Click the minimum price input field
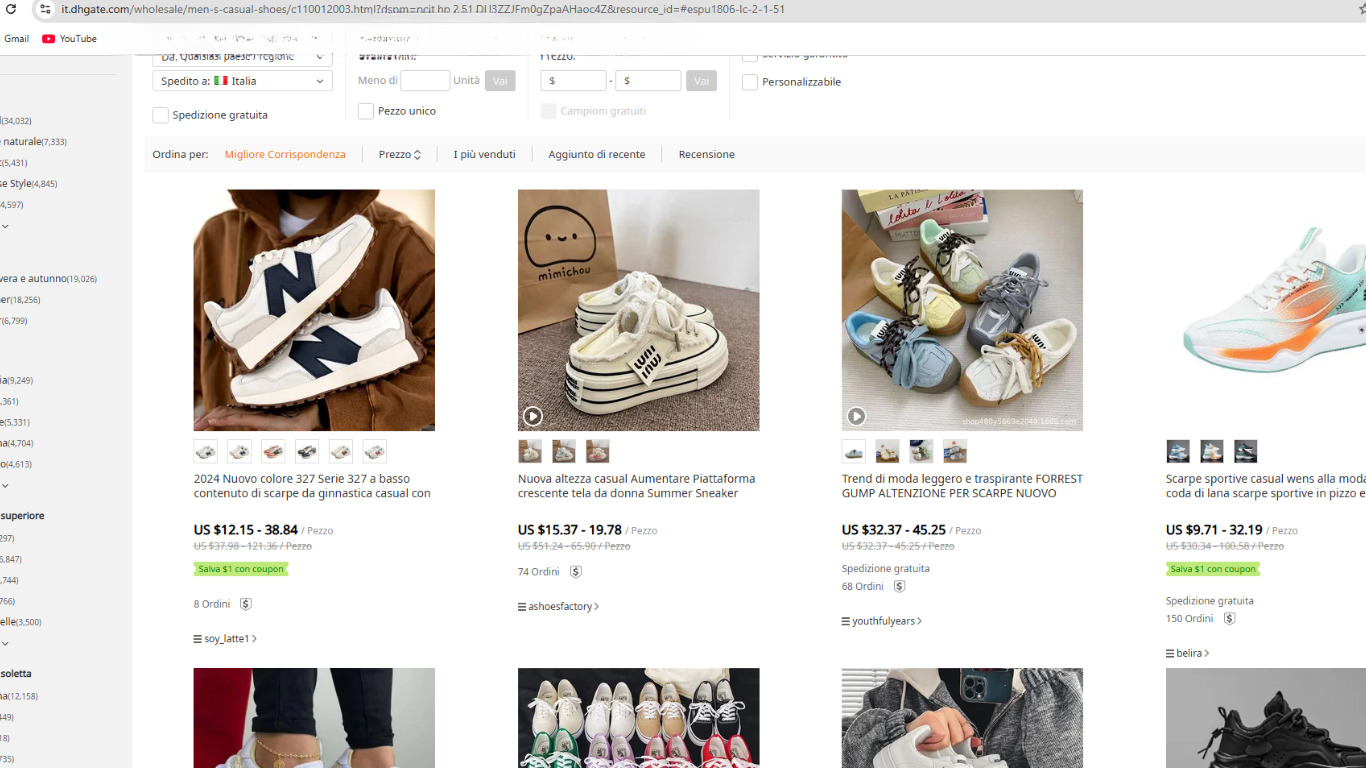The width and height of the screenshot is (1366, 768). click(573, 81)
